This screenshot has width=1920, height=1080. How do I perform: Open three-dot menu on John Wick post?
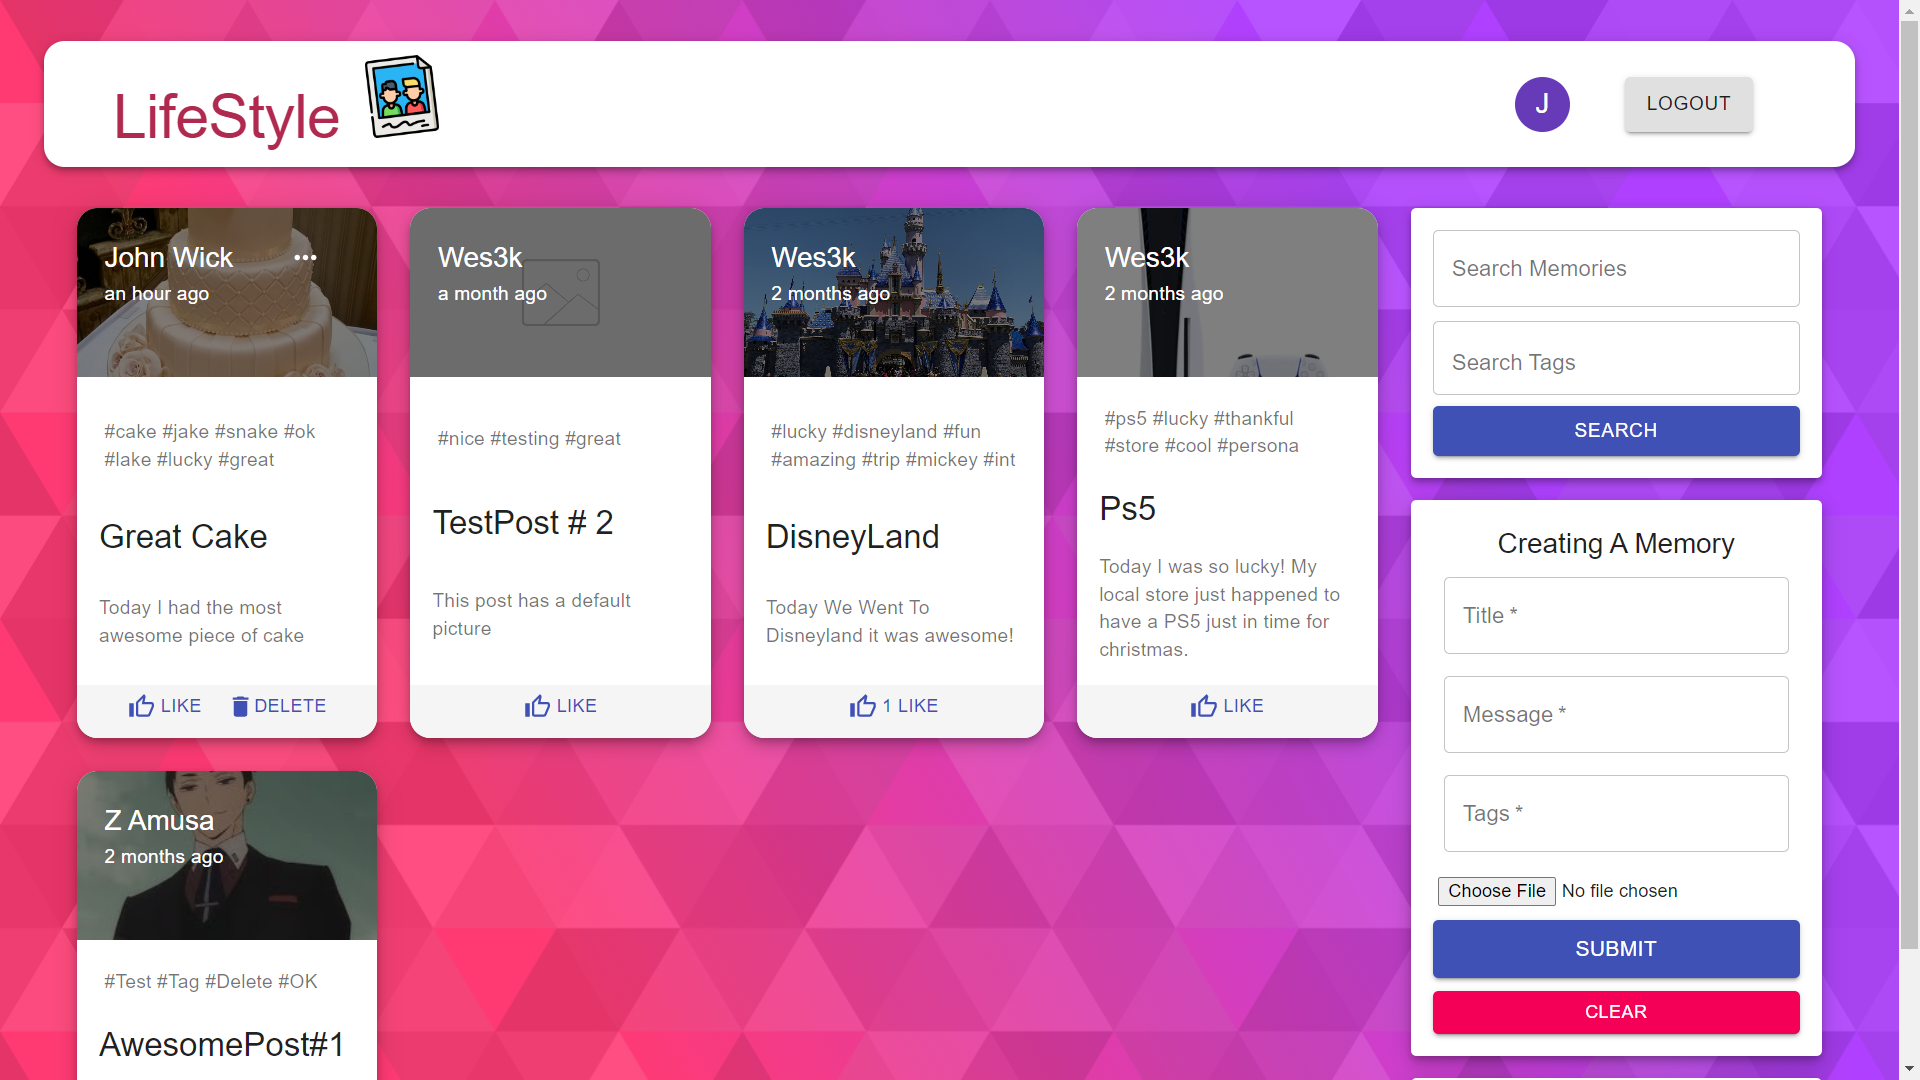coord(305,258)
